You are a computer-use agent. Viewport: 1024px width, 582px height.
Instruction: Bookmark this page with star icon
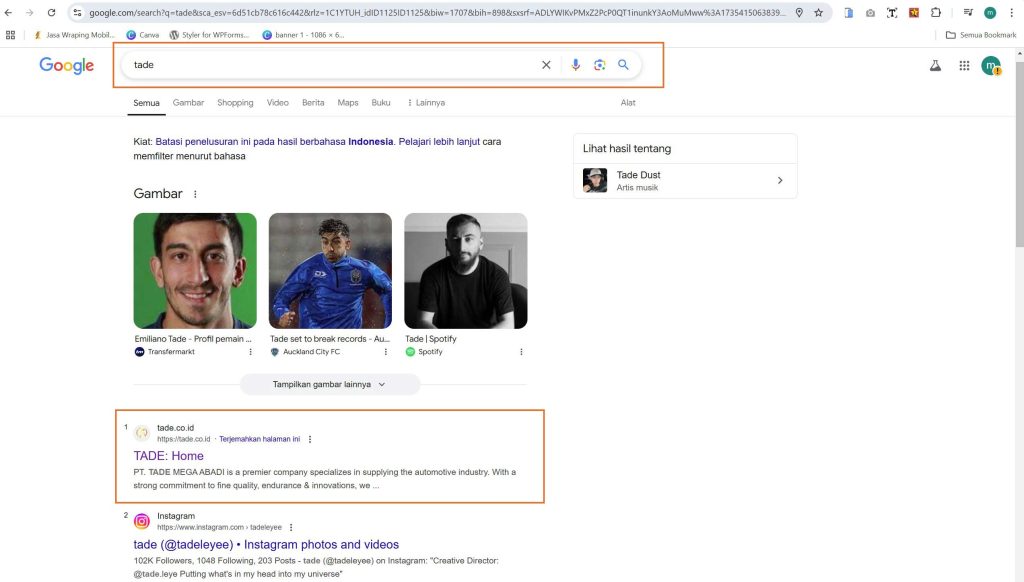[818, 13]
